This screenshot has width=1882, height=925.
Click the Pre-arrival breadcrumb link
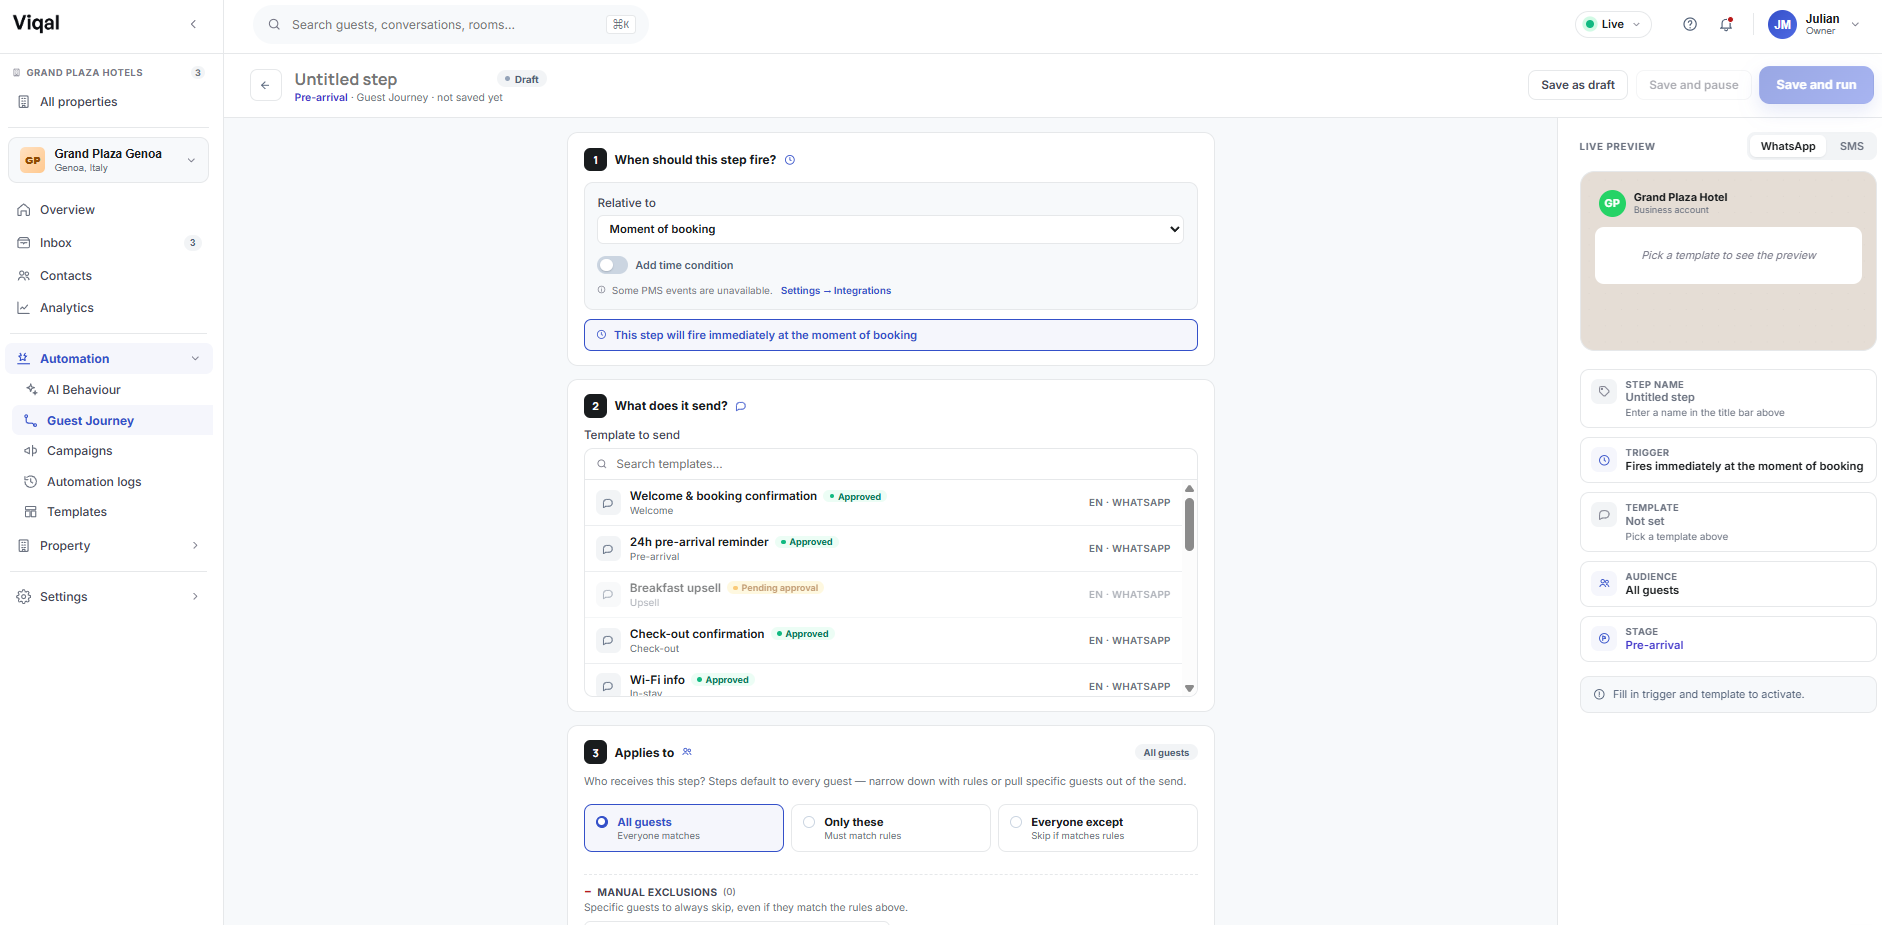tap(321, 98)
